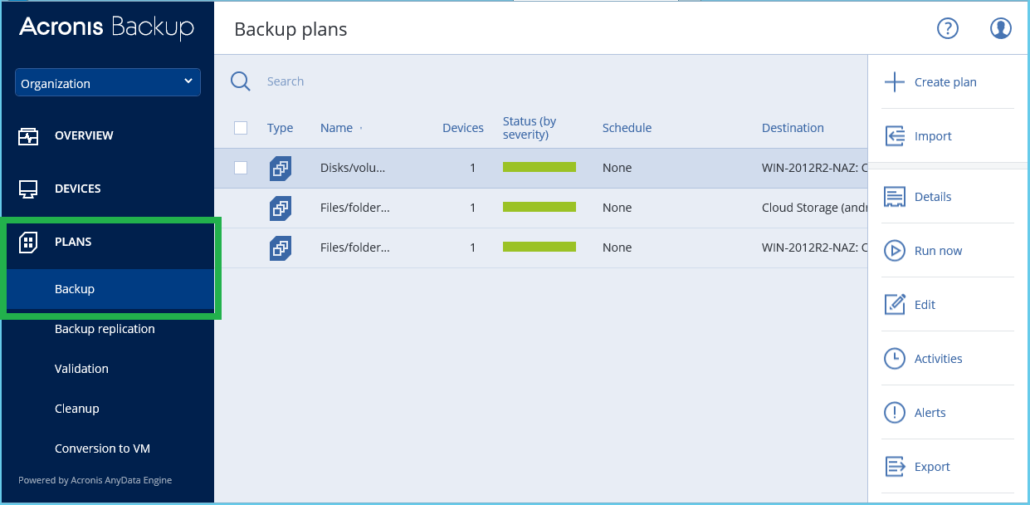Click status bar of Cloud Storage plan

tap(539, 207)
